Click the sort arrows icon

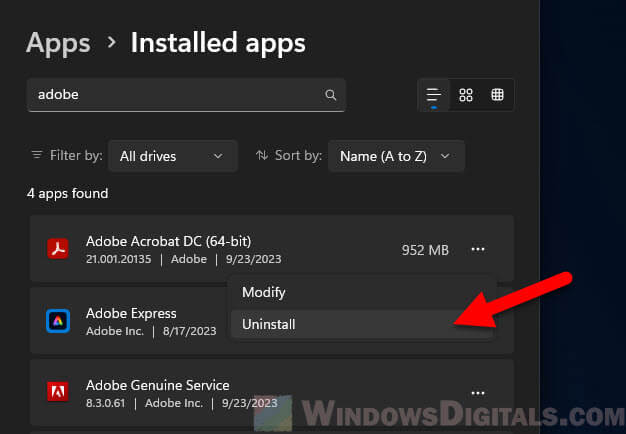[262, 155]
